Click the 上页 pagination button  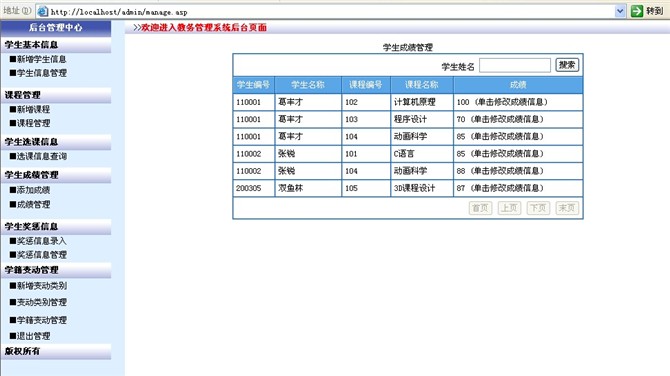pyautogui.click(x=509, y=208)
